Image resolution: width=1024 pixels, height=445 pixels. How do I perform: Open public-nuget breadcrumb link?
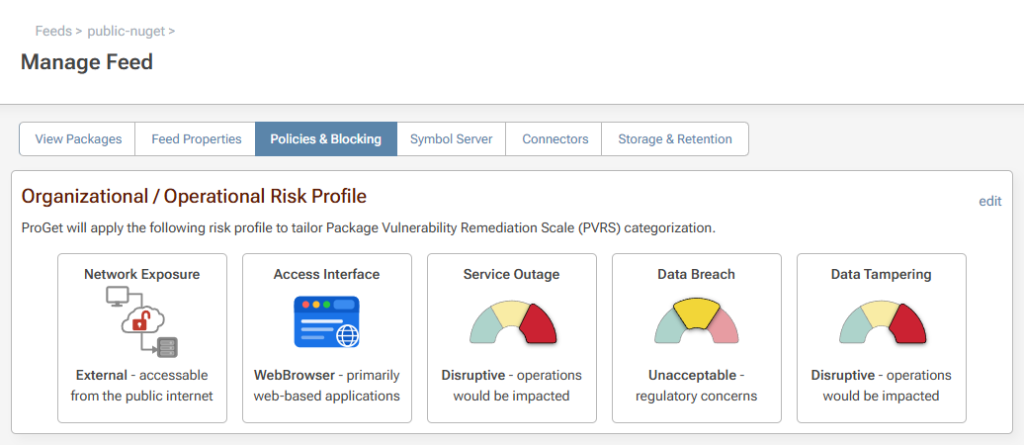pyautogui.click(x=126, y=31)
